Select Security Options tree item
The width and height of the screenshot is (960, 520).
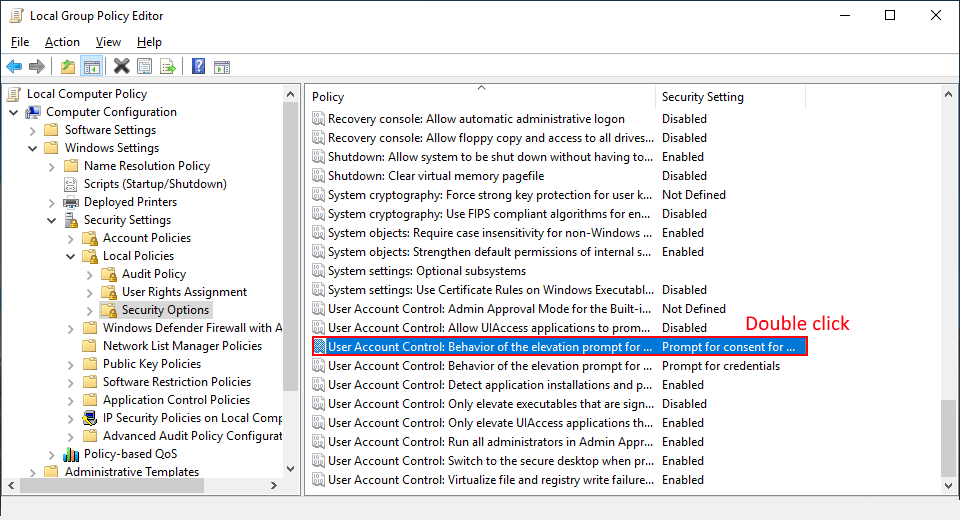(x=165, y=310)
